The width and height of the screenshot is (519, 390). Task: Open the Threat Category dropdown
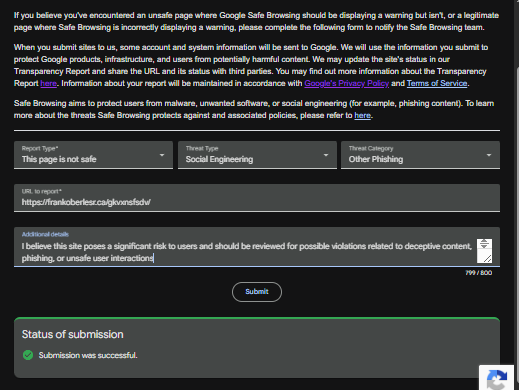pyautogui.click(x=420, y=155)
